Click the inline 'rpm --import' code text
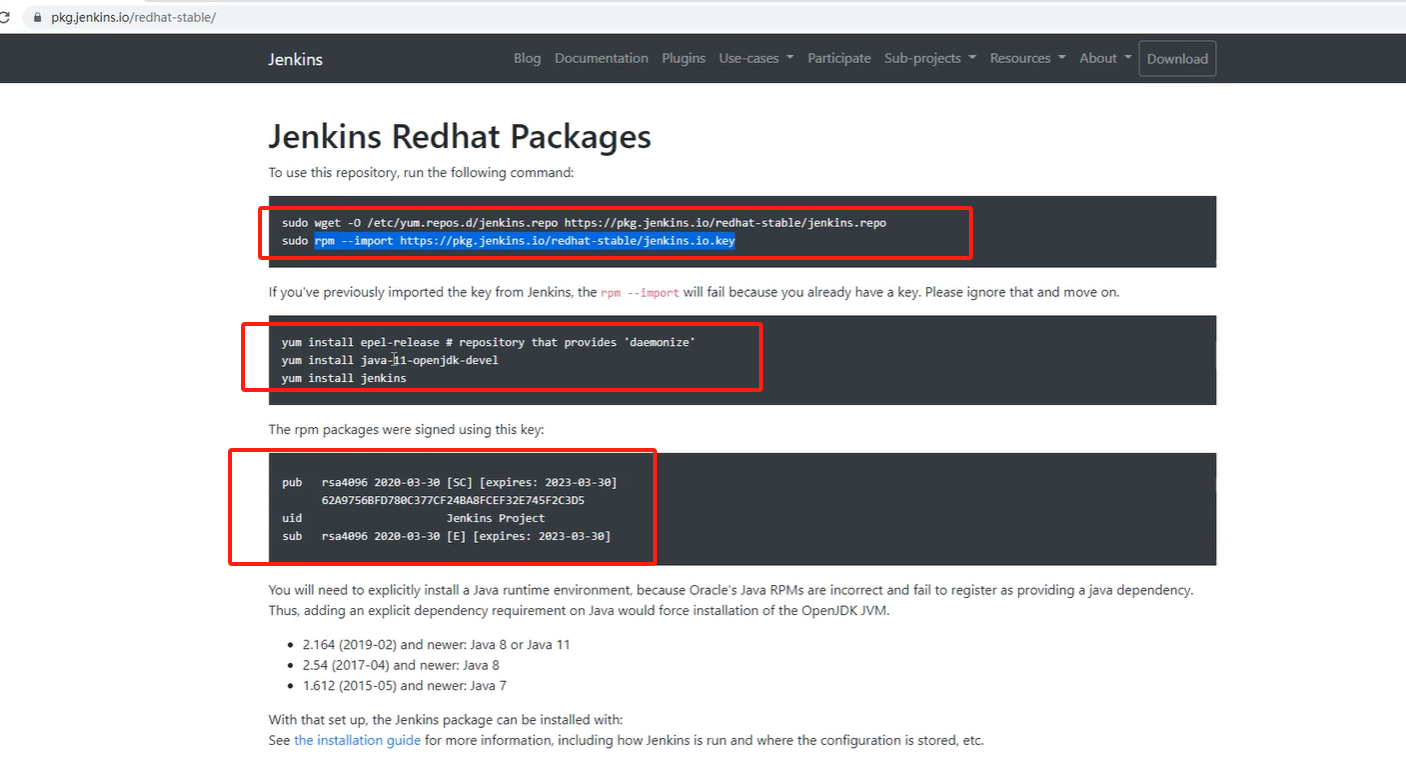Image resolution: width=1406 pixels, height=766 pixels. click(640, 293)
